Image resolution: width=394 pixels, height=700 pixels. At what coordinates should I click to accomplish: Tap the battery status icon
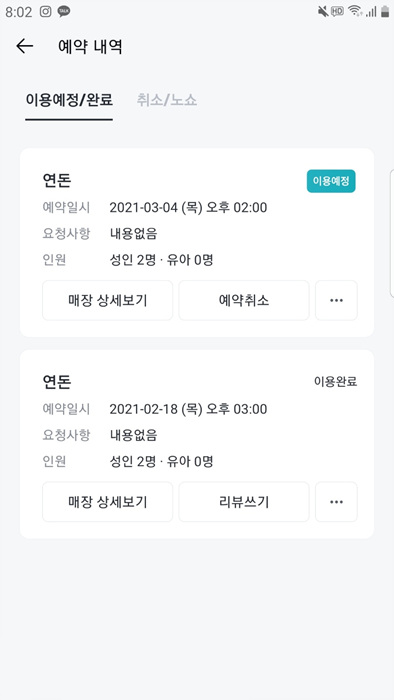385,12
